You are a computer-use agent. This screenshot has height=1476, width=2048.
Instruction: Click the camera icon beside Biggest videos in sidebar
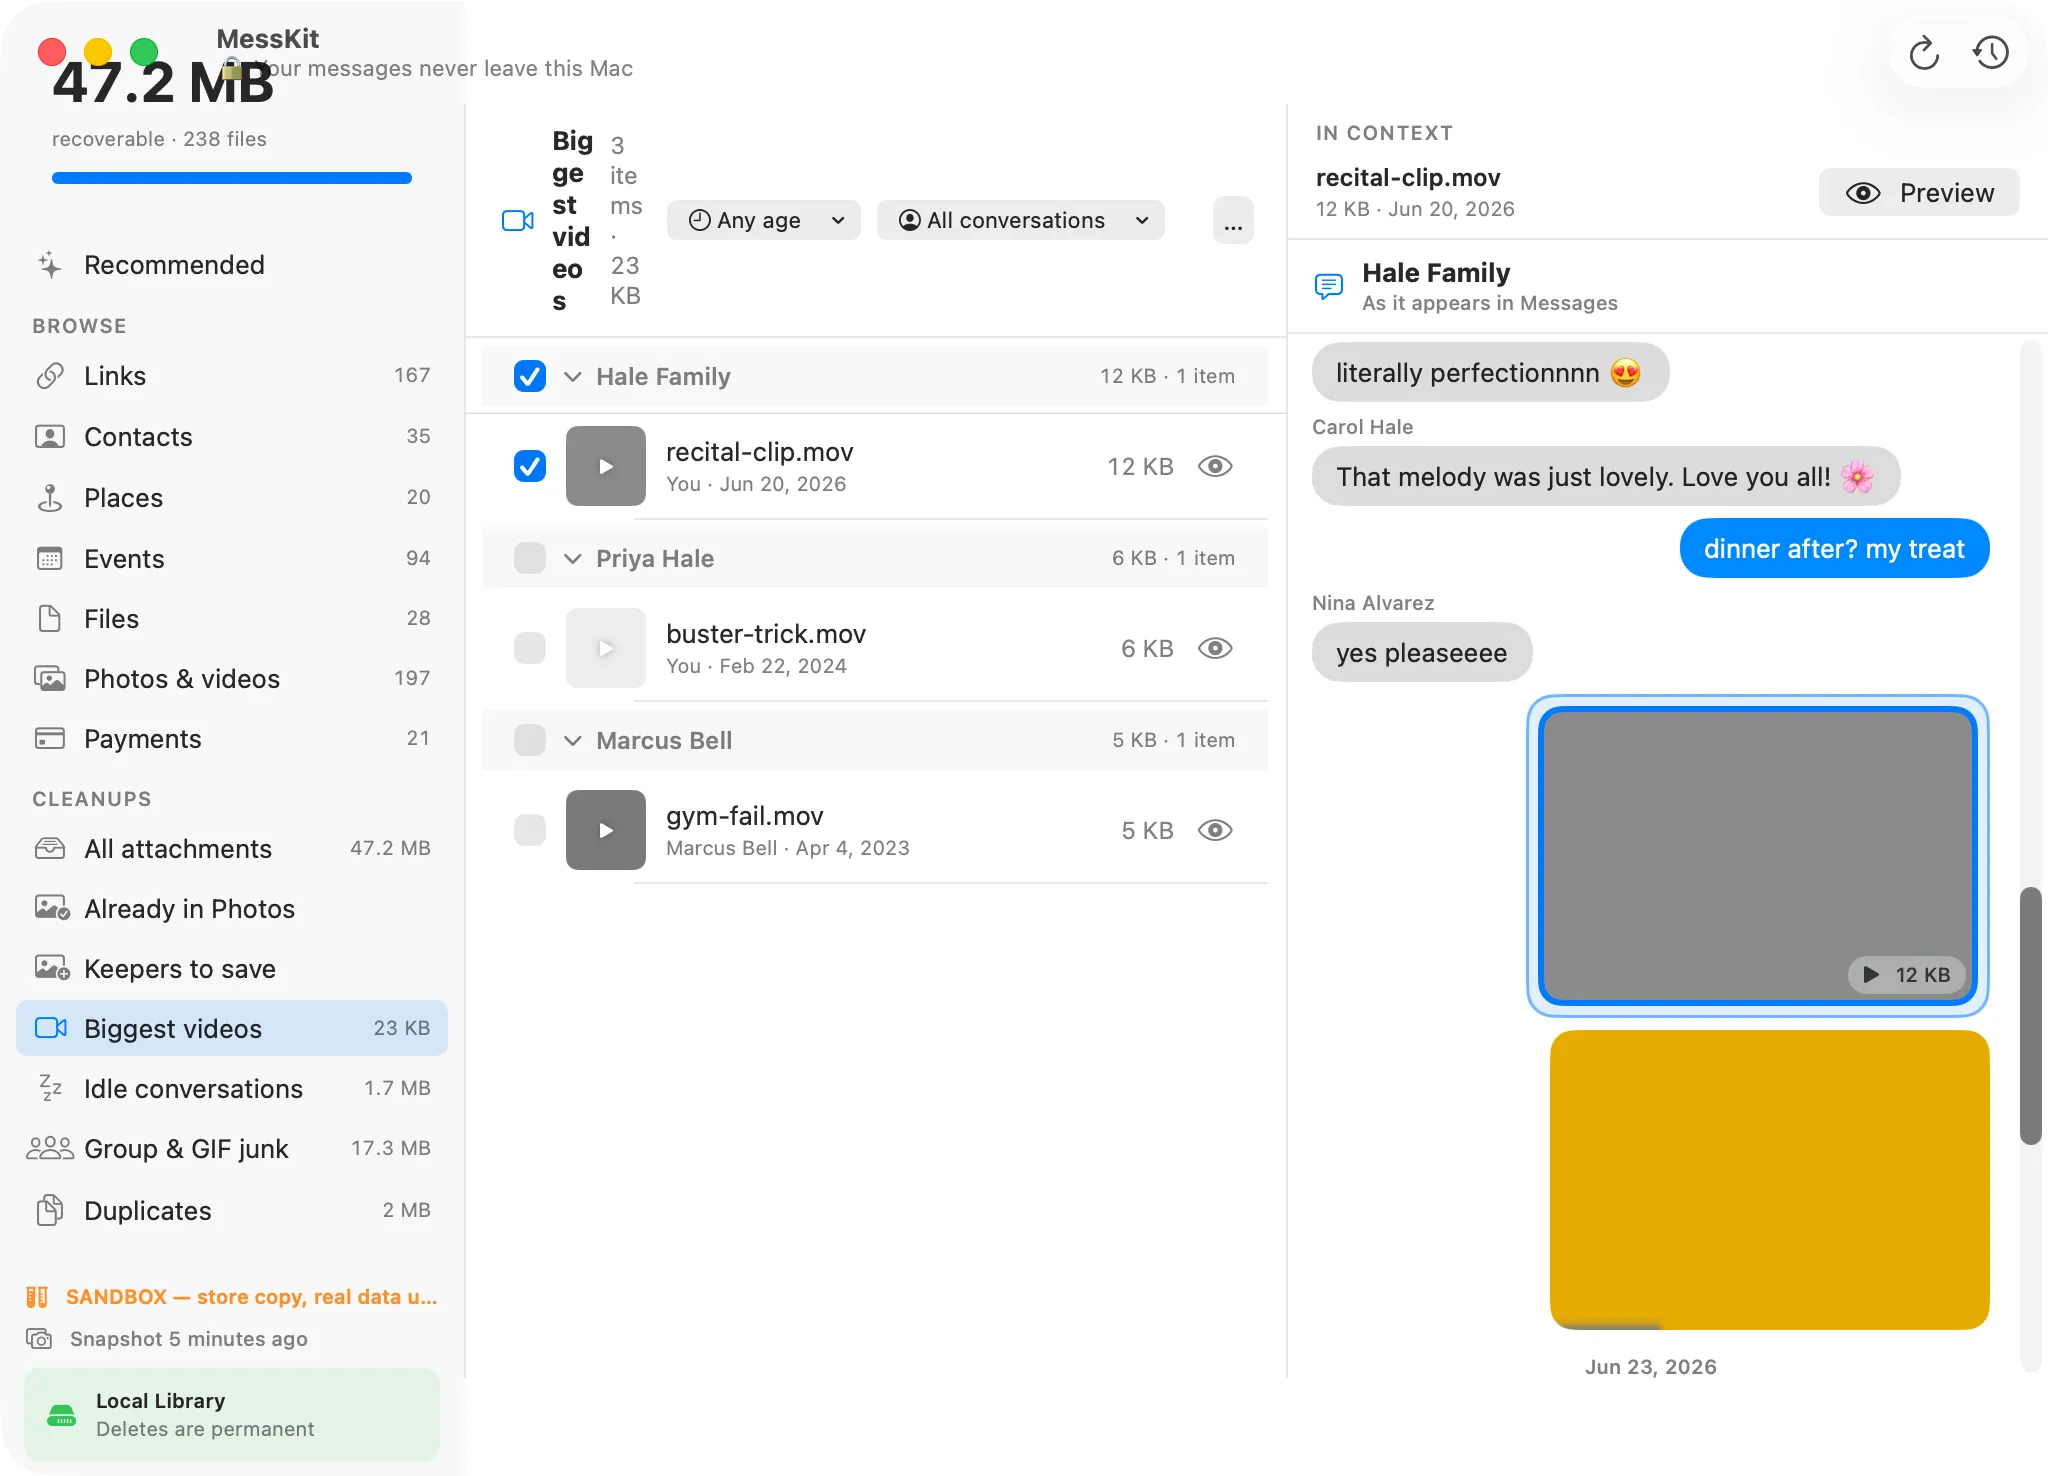[x=50, y=1028]
